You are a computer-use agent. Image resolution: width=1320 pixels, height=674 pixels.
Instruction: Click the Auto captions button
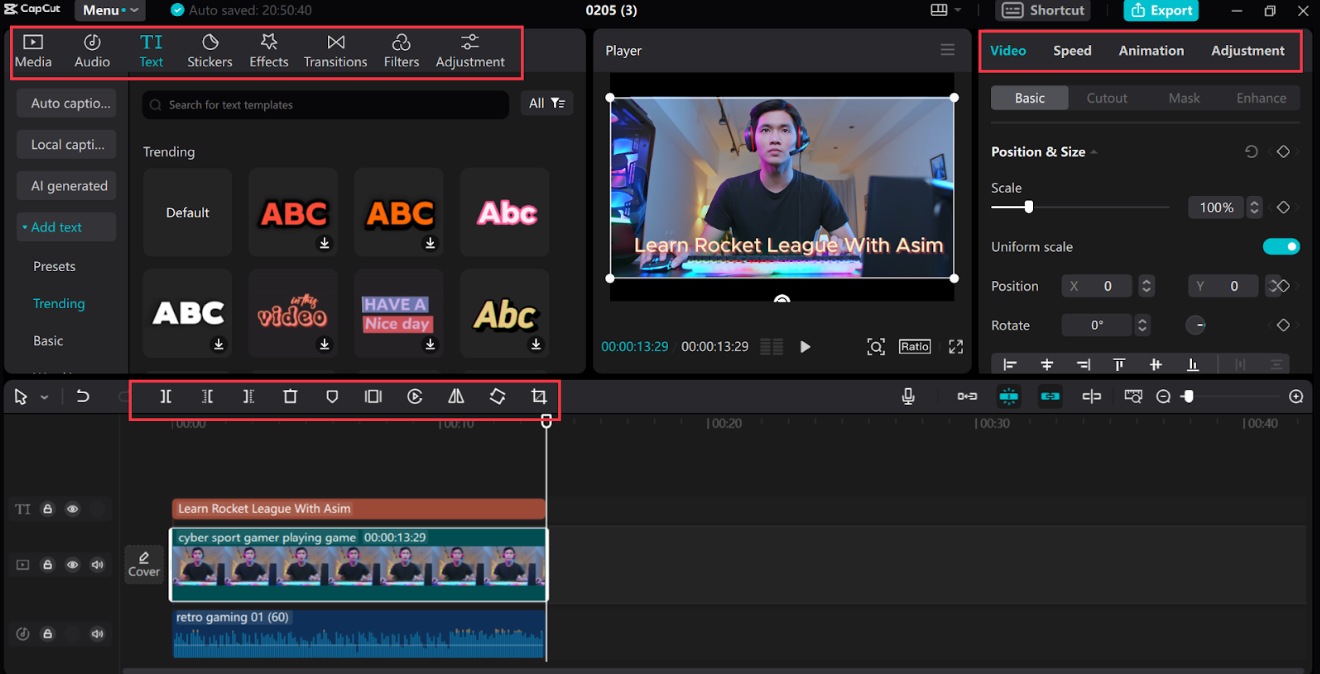(x=66, y=103)
